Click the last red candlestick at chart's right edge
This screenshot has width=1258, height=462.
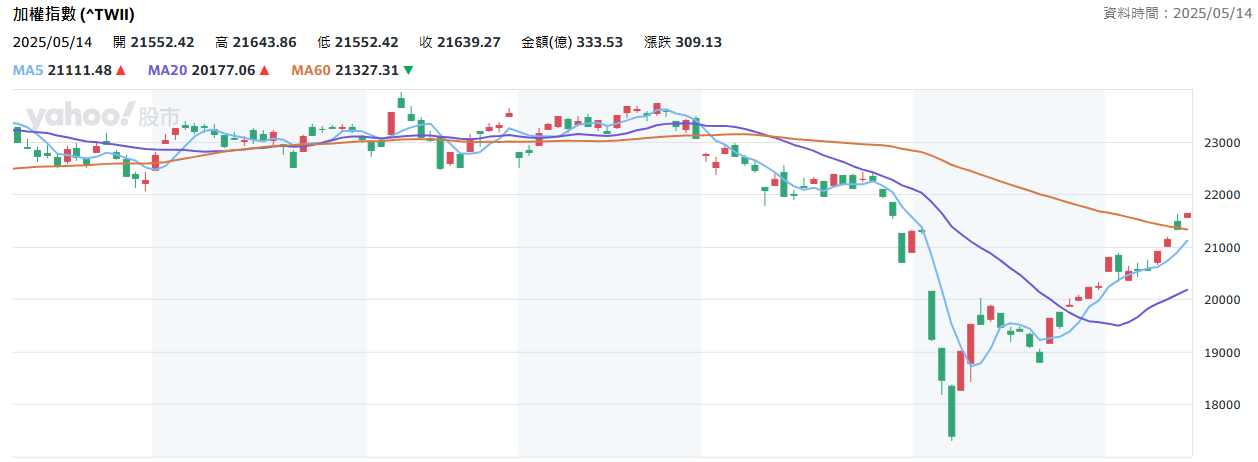[x=1188, y=215]
